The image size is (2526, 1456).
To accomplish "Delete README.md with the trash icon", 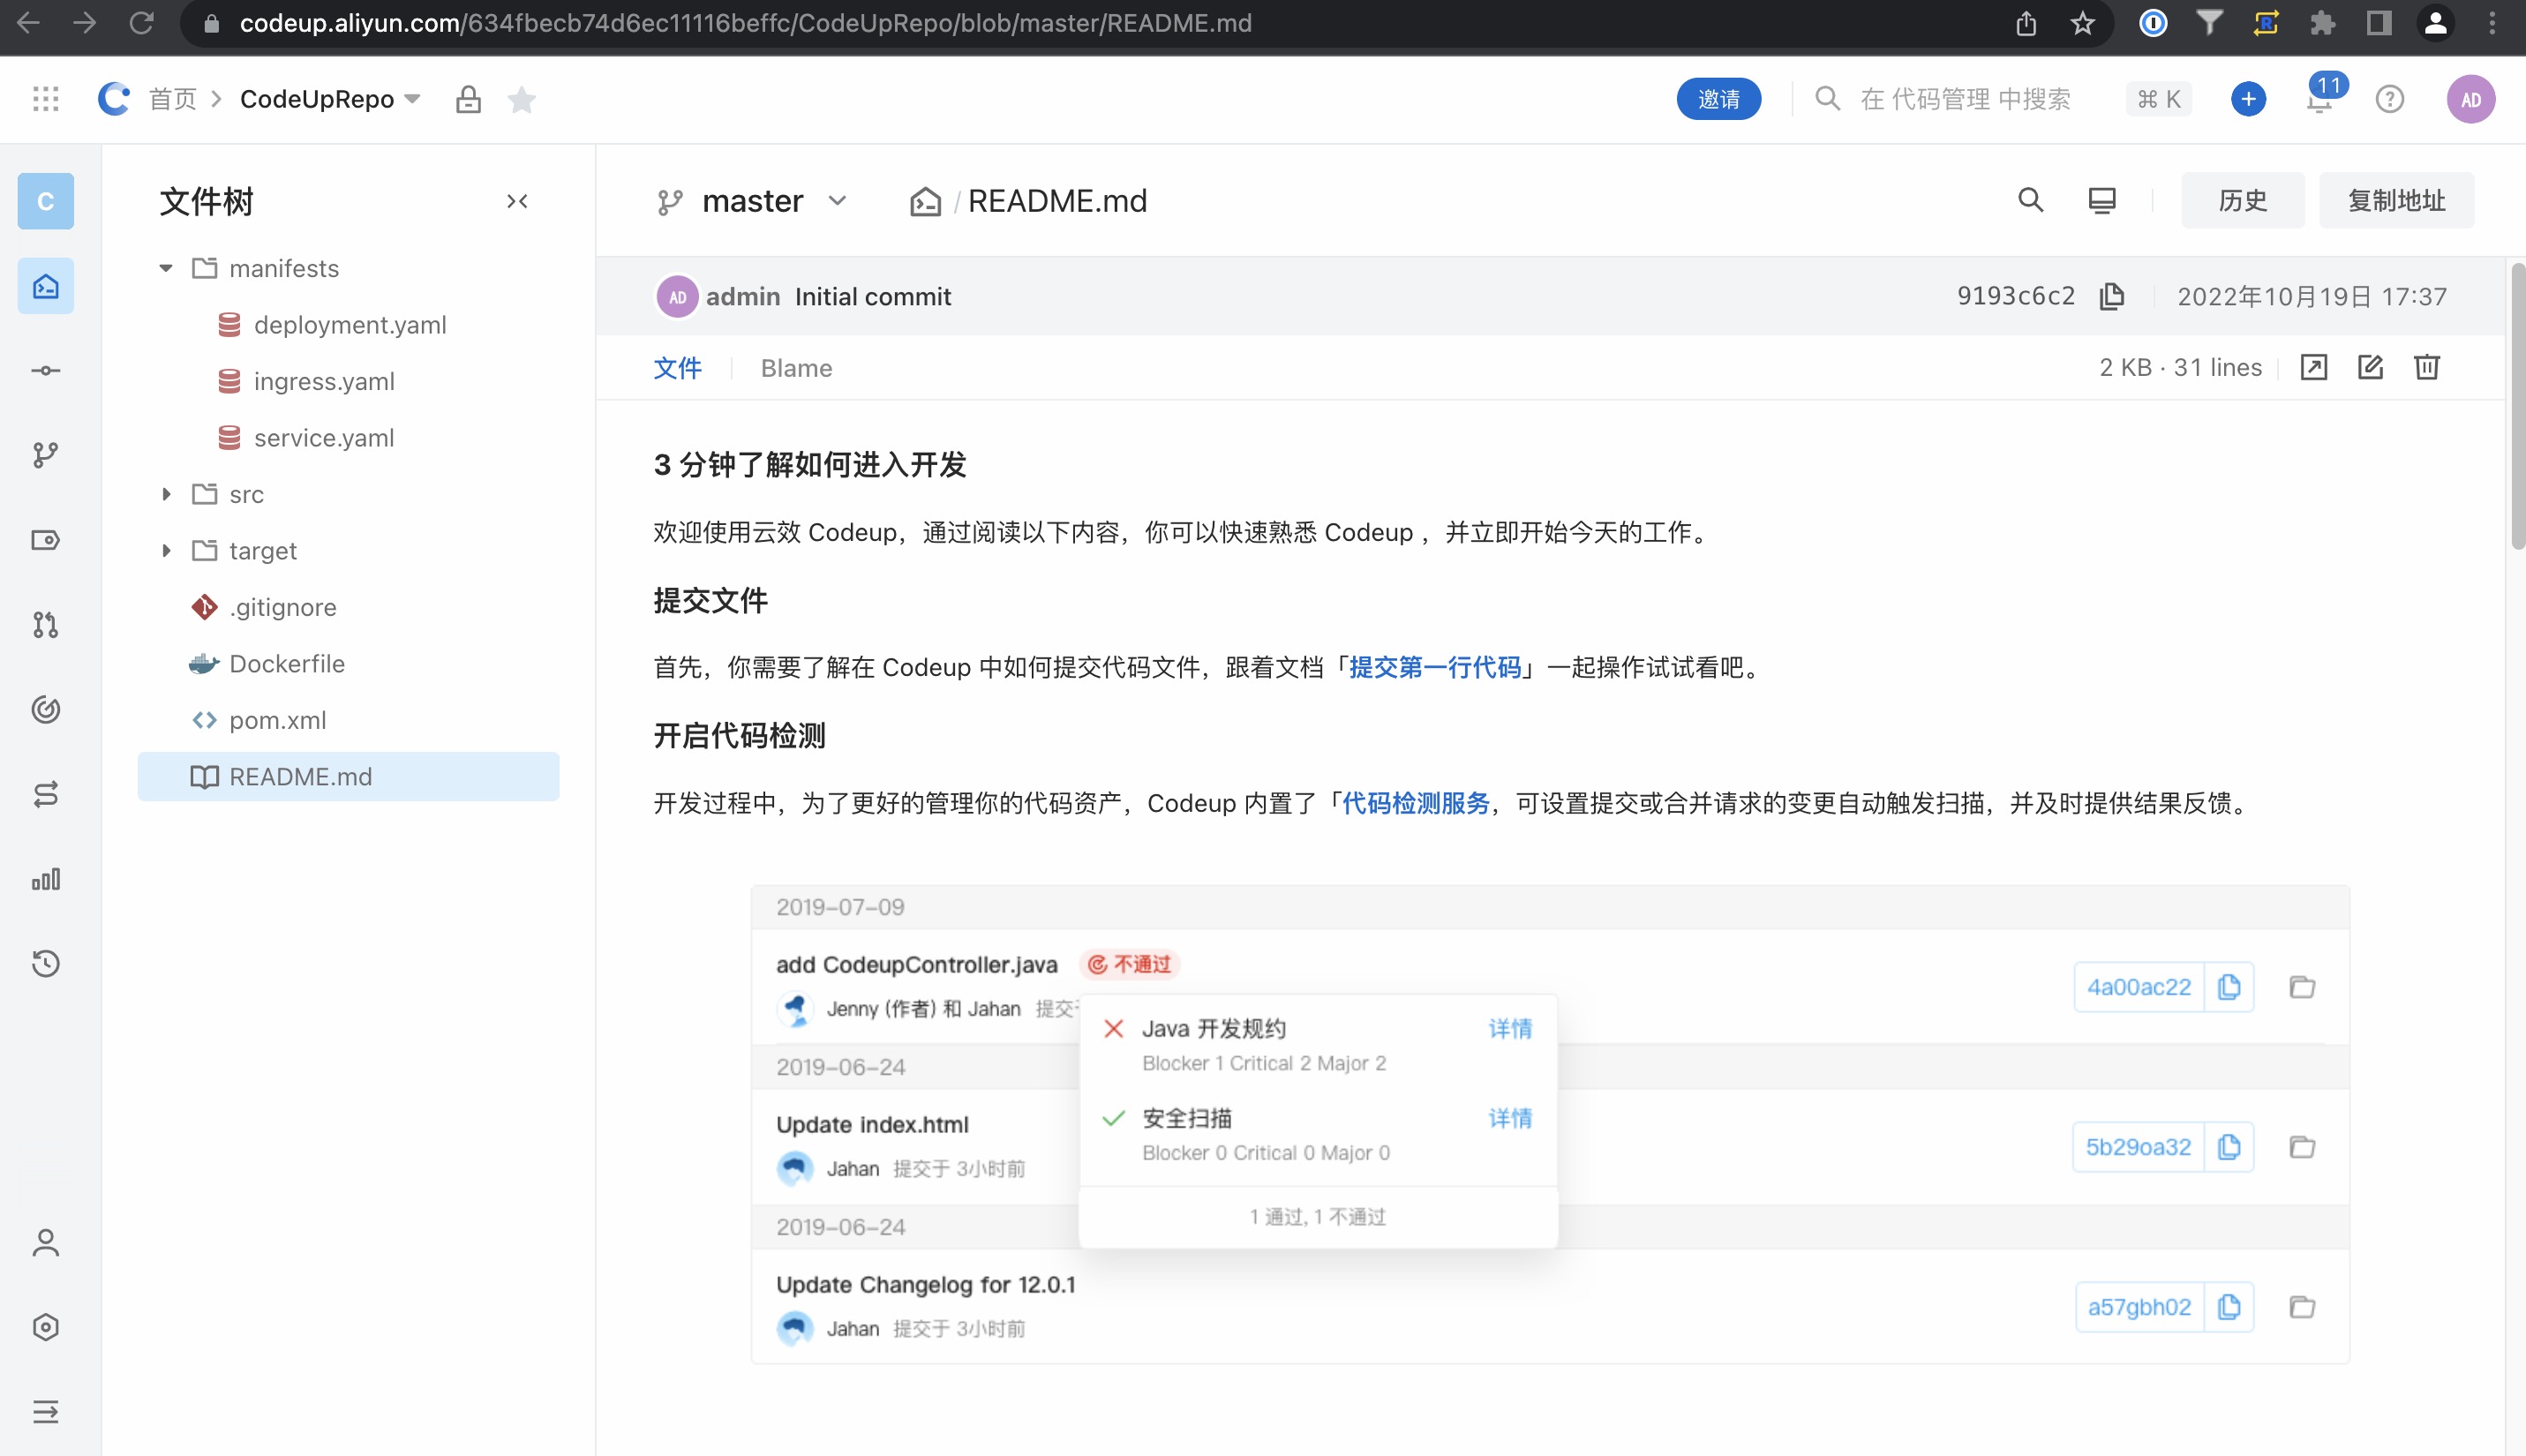I will tap(2427, 367).
